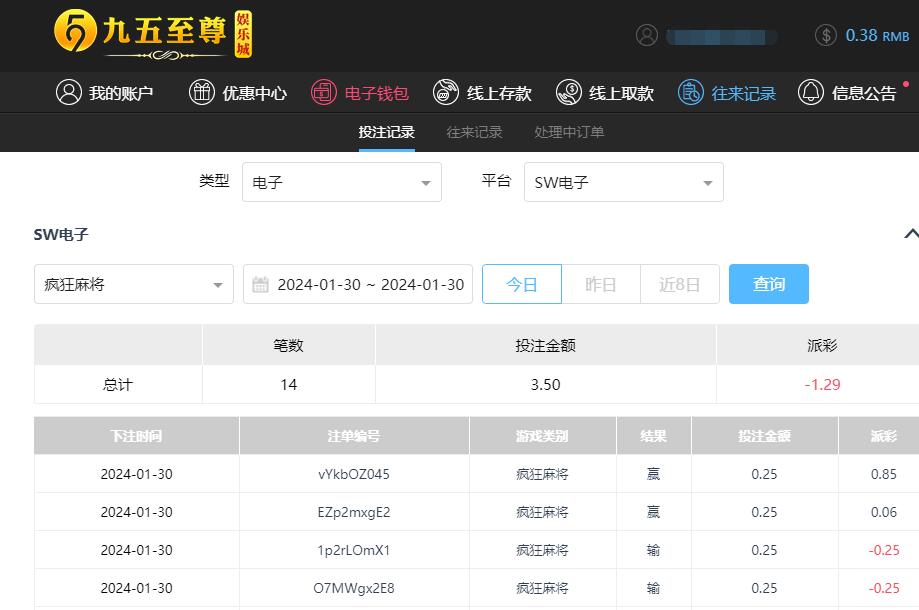Click the dollar balance coin icon
This screenshot has height=610, width=919.
coord(826,35)
